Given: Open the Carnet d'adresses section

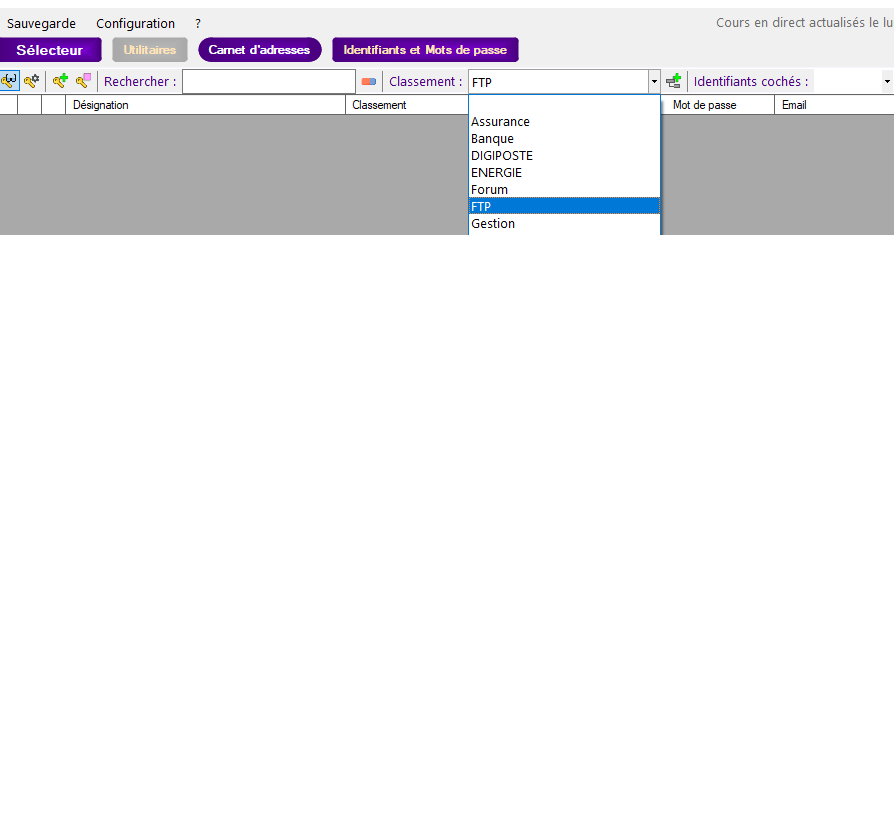Looking at the screenshot, I should coord(259,50).
